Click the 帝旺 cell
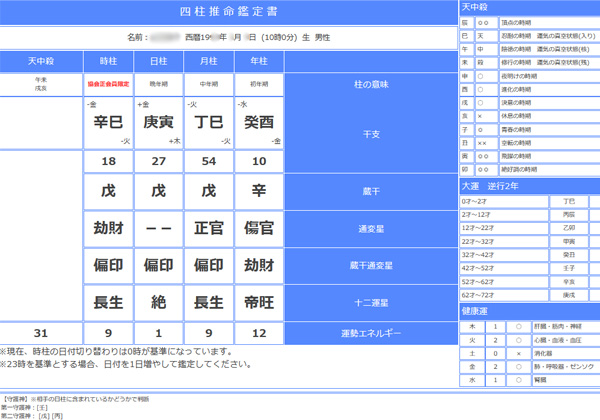The height and width of the screenshot is (420, 600). 259,303
